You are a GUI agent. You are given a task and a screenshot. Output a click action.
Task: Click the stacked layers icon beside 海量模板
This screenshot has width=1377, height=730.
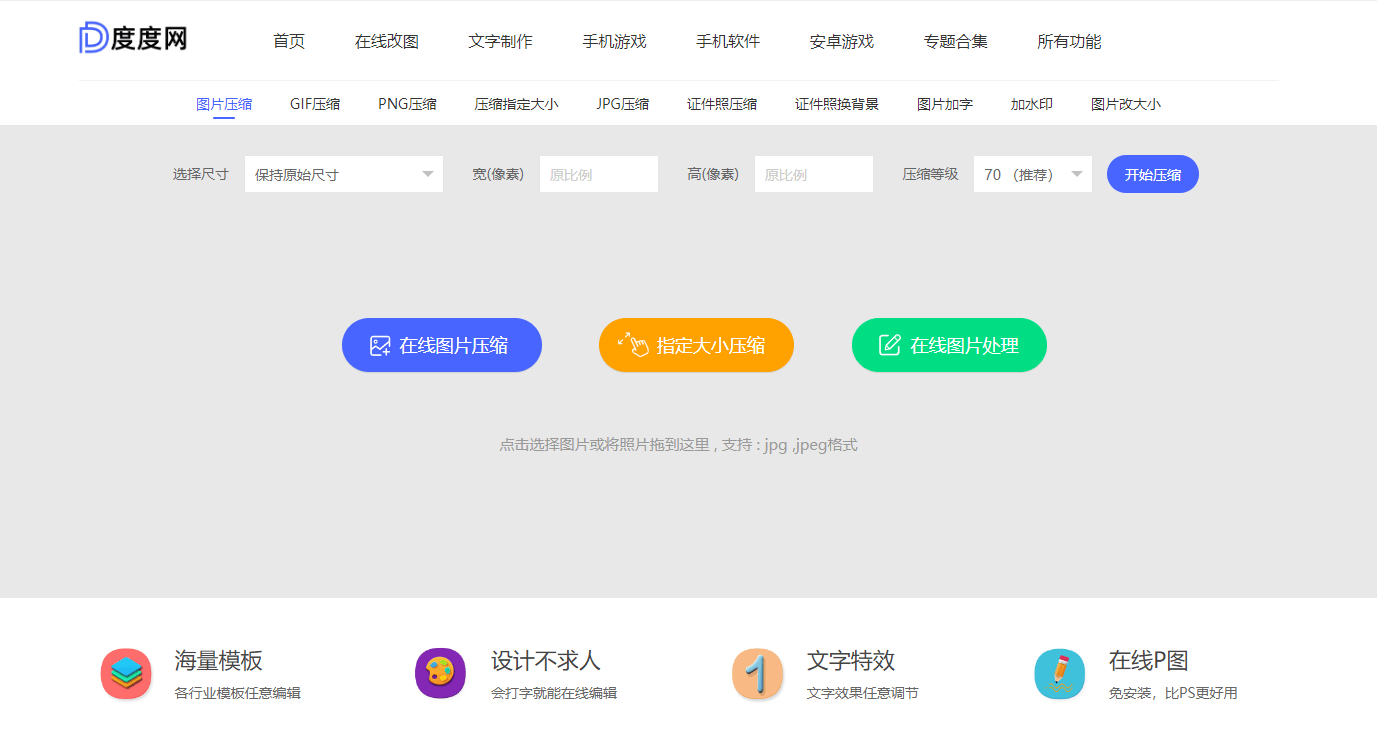(x=125, y=673)
